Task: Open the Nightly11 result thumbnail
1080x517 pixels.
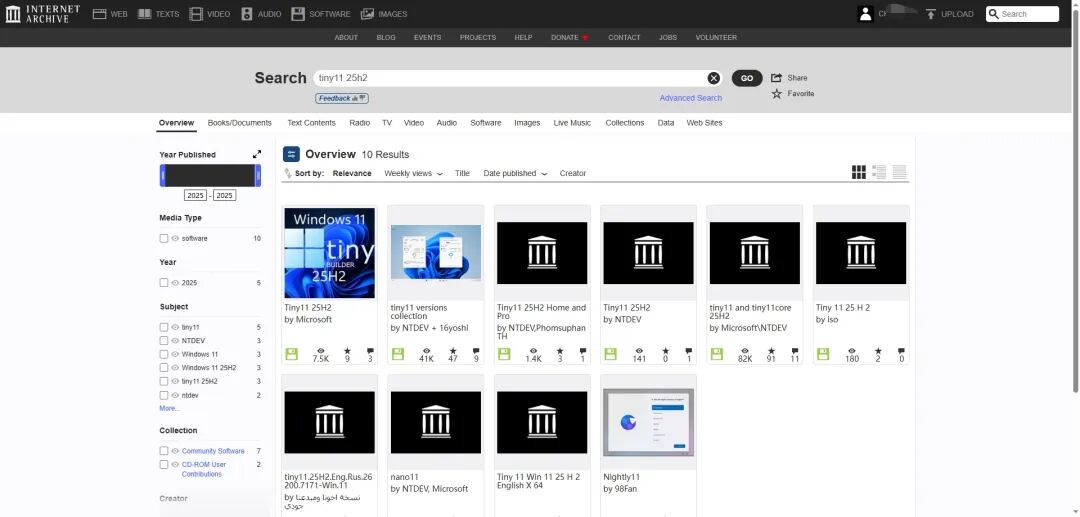Action: click(648, 423)
